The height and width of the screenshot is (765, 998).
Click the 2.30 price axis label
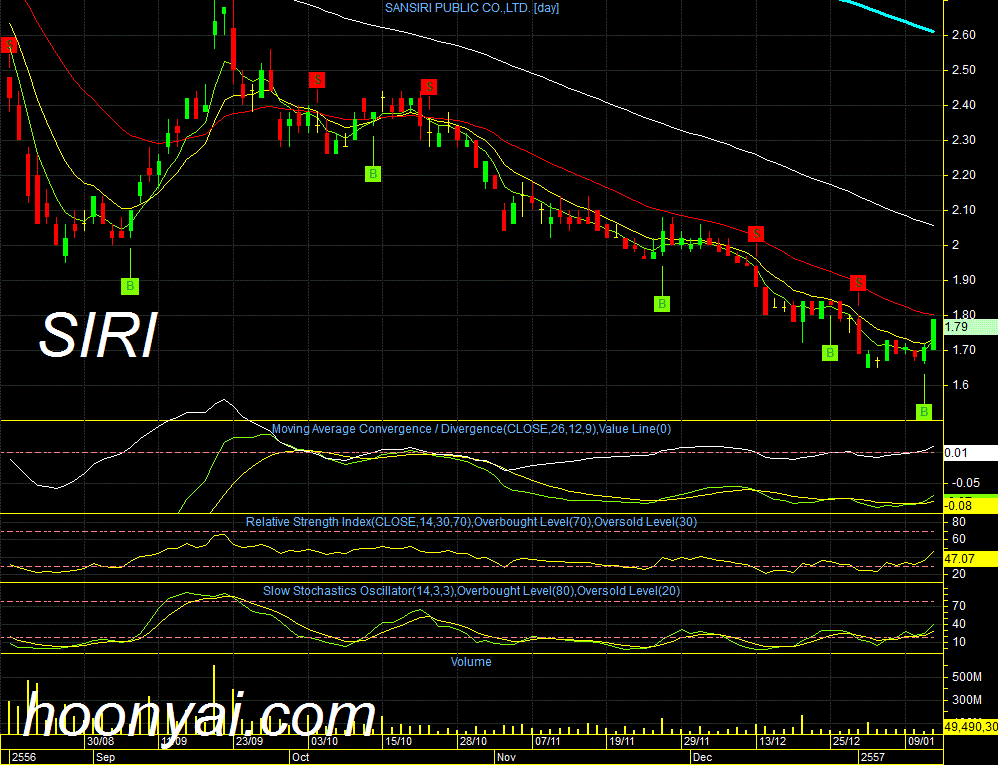(964, 140)
